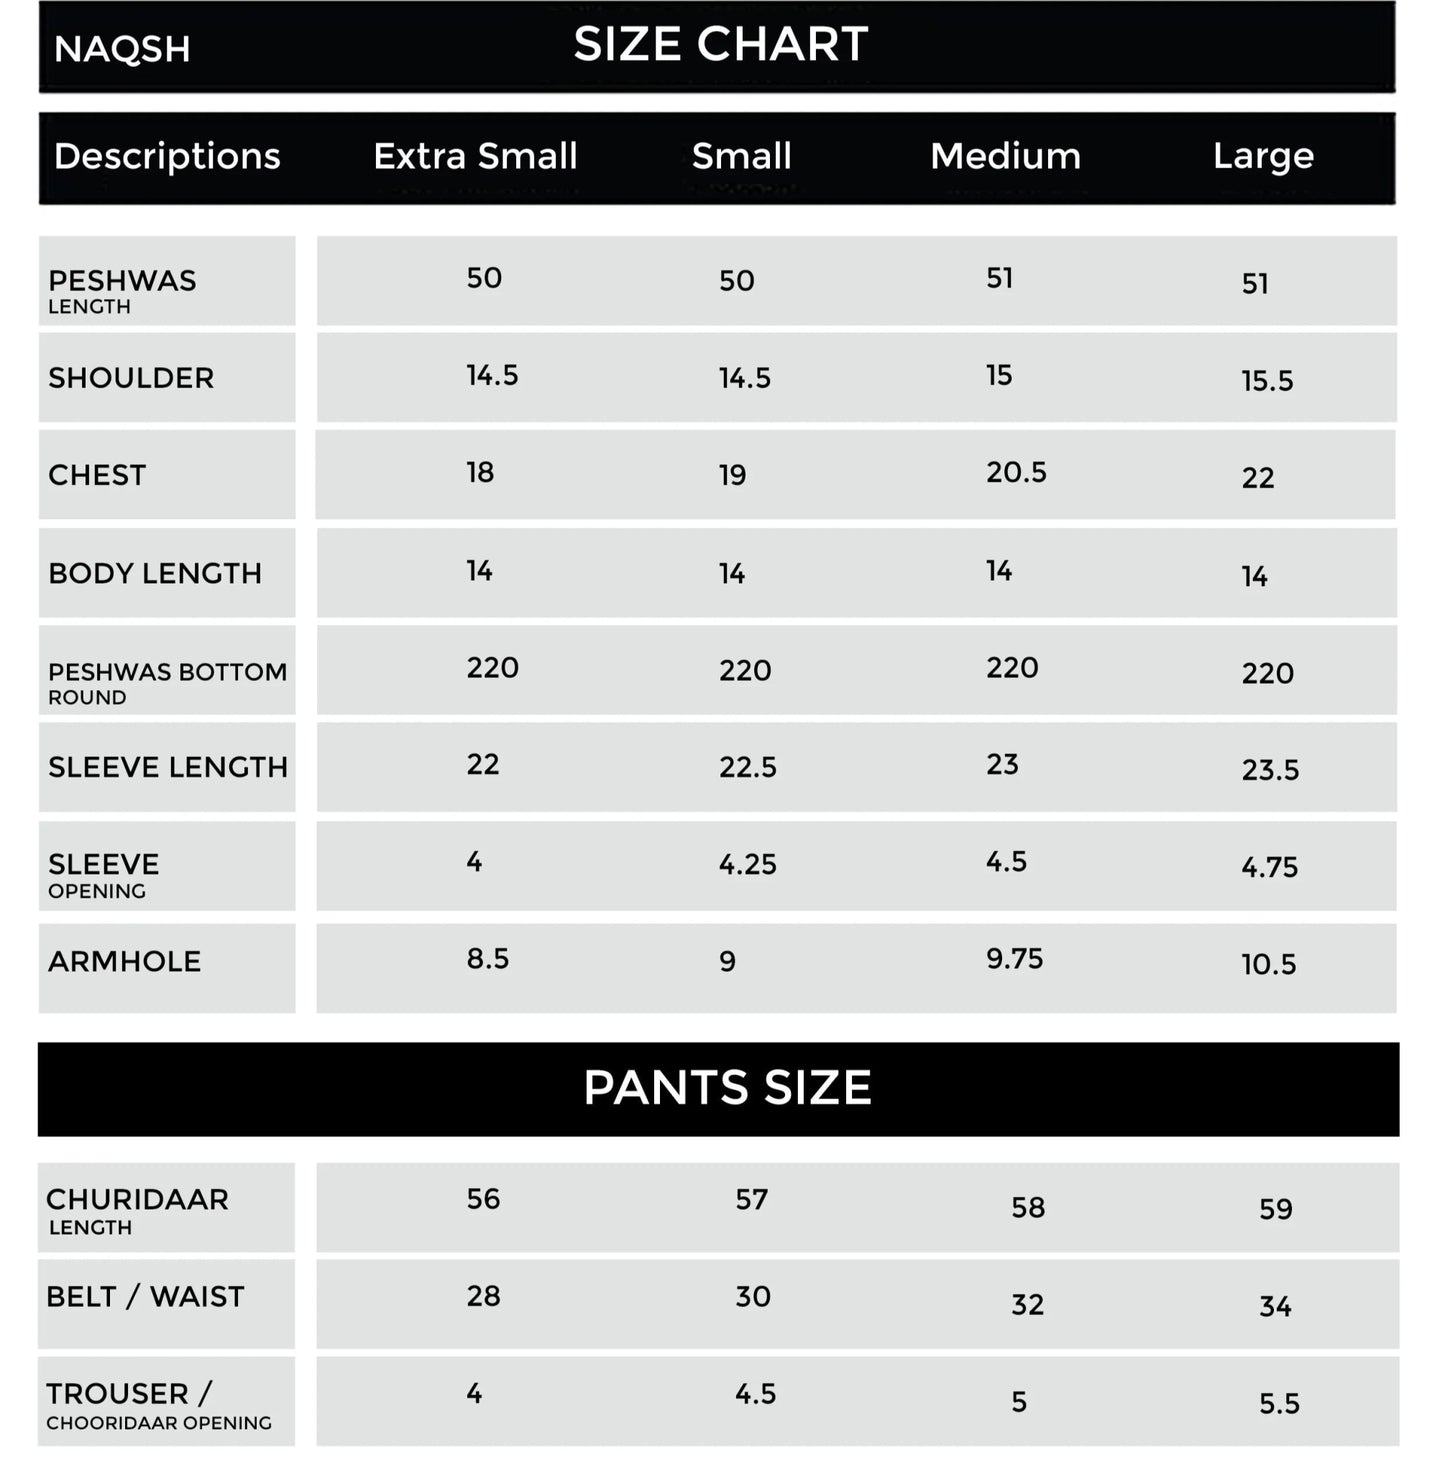The width and height of the screenshot is (1445, 1472).
Task: Select SLEEVE OPENING Large value 4.75
Action: tap(1269, 867)
